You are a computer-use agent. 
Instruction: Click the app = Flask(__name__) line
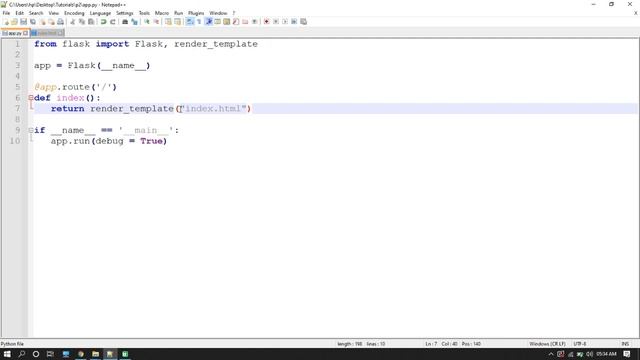tap(92, 66)
